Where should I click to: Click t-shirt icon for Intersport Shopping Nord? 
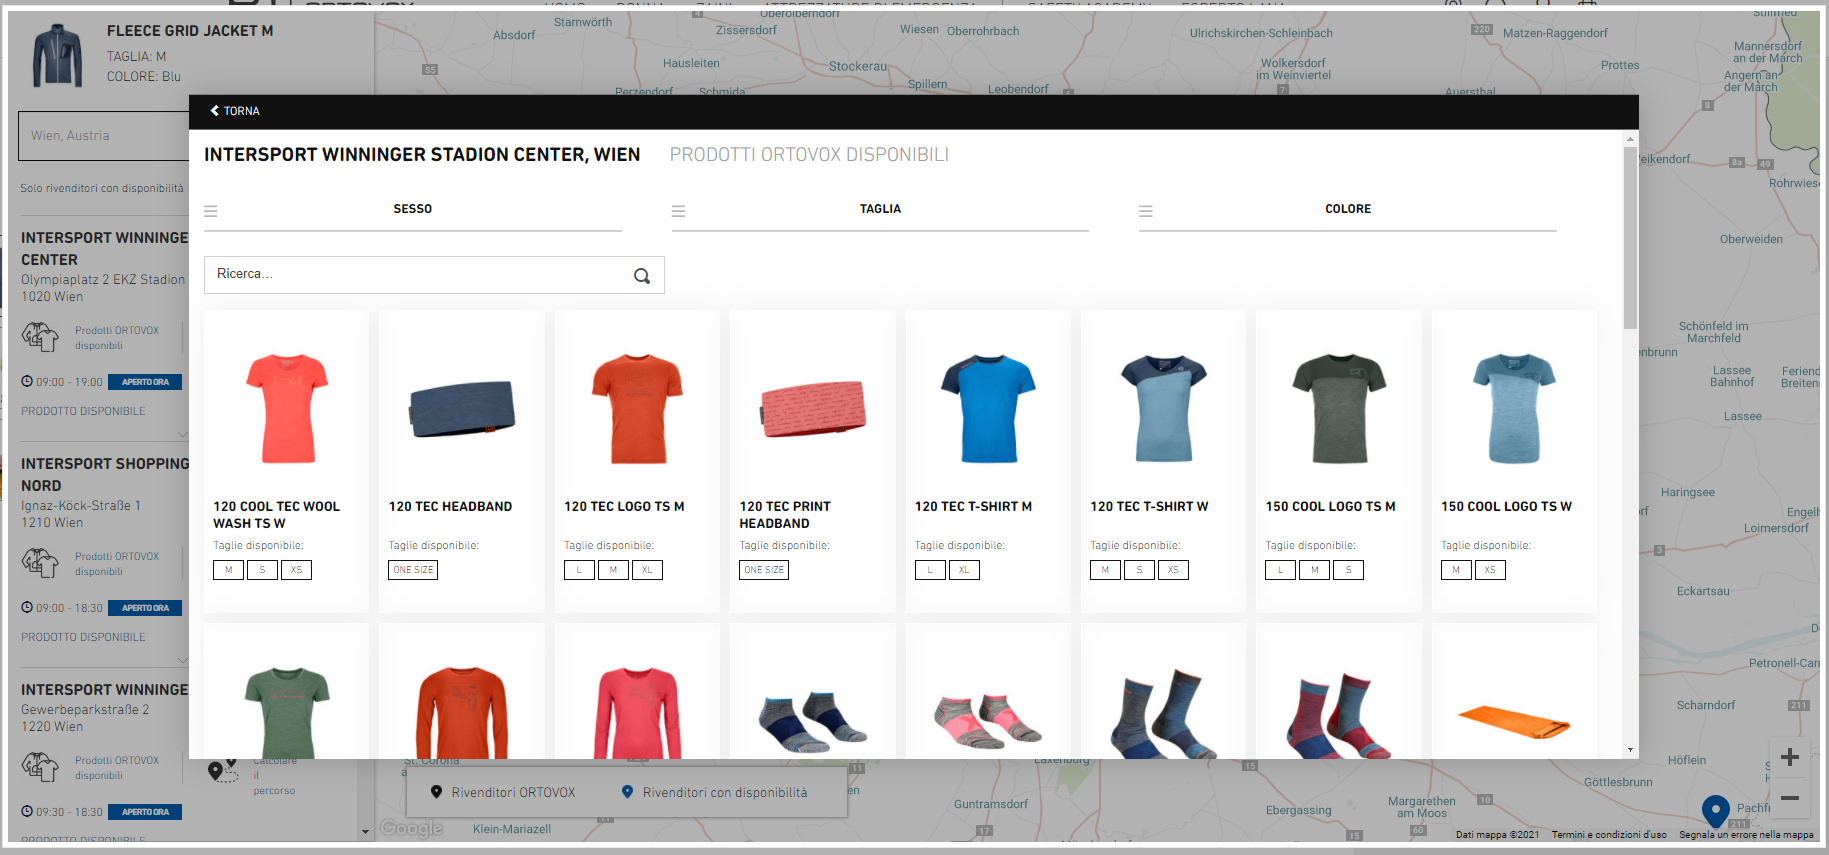click(40, 563)
